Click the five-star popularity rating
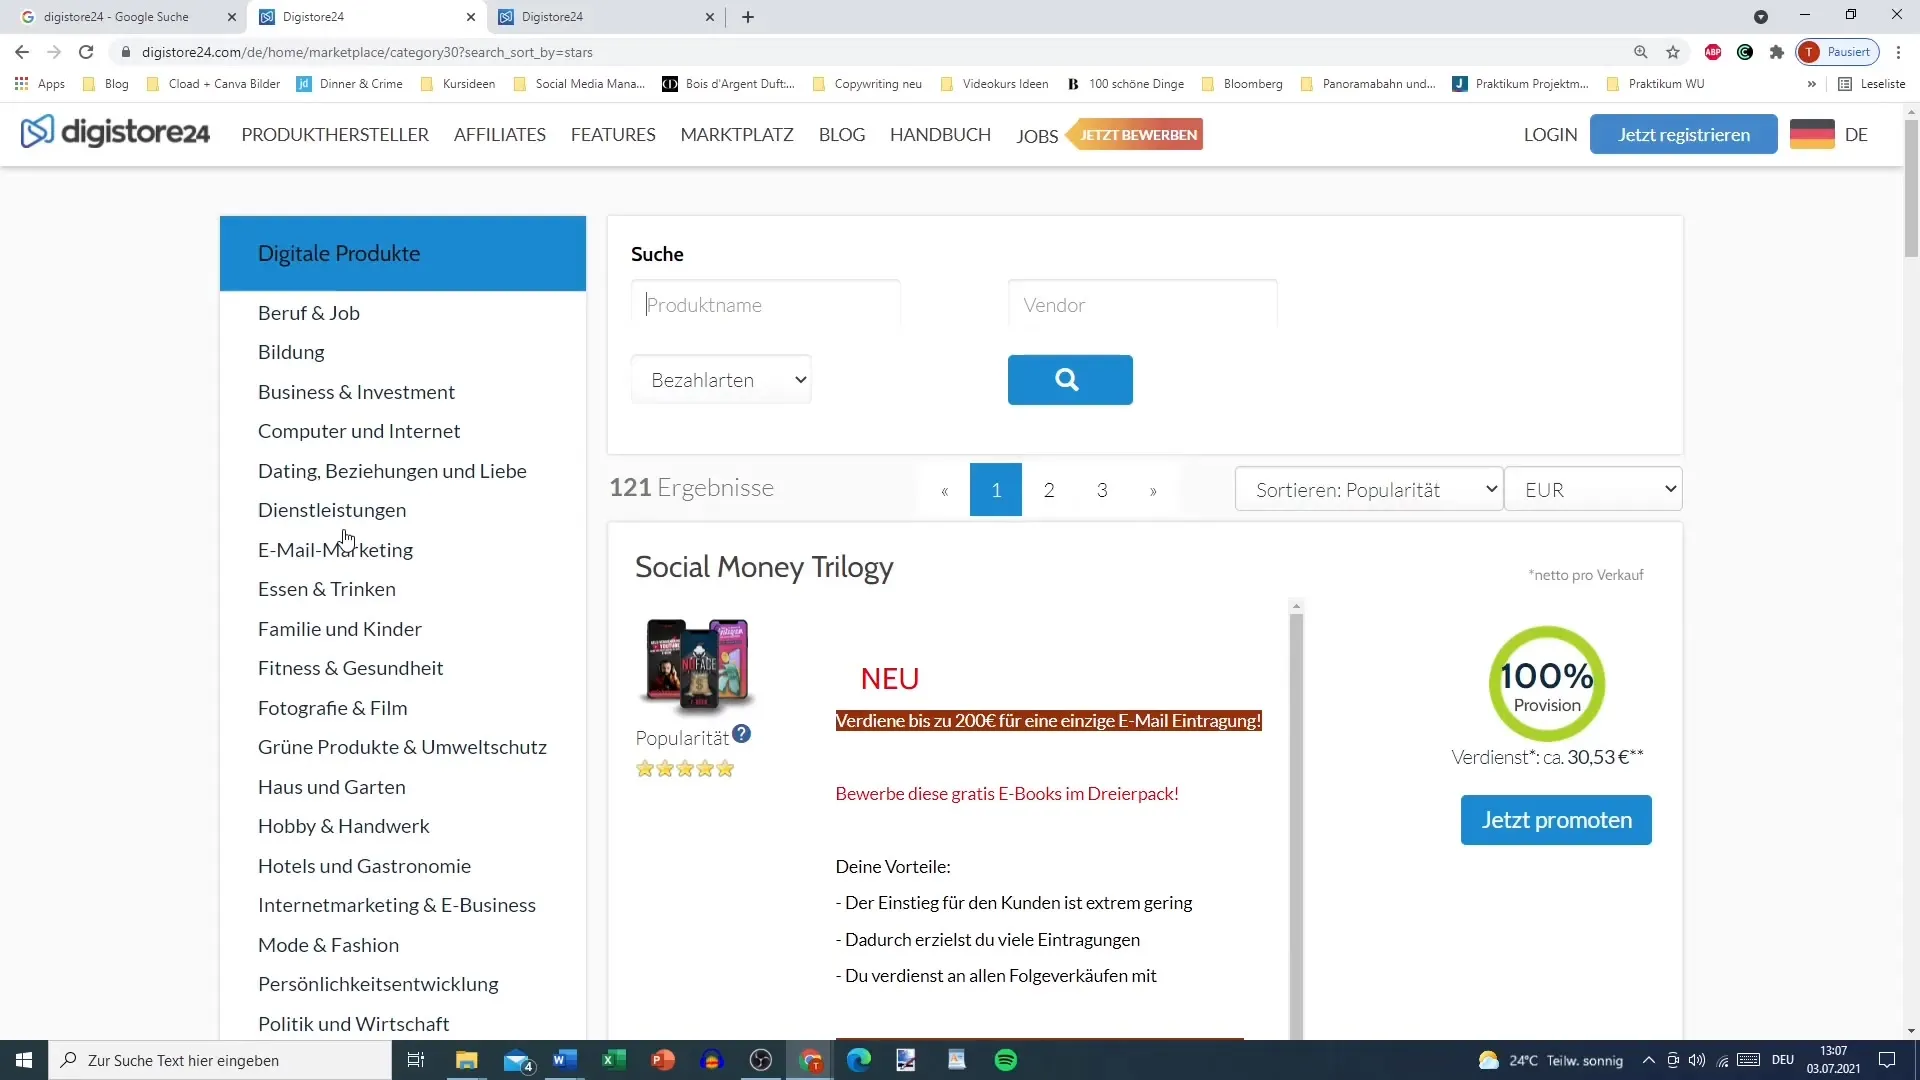 (685, 769)
